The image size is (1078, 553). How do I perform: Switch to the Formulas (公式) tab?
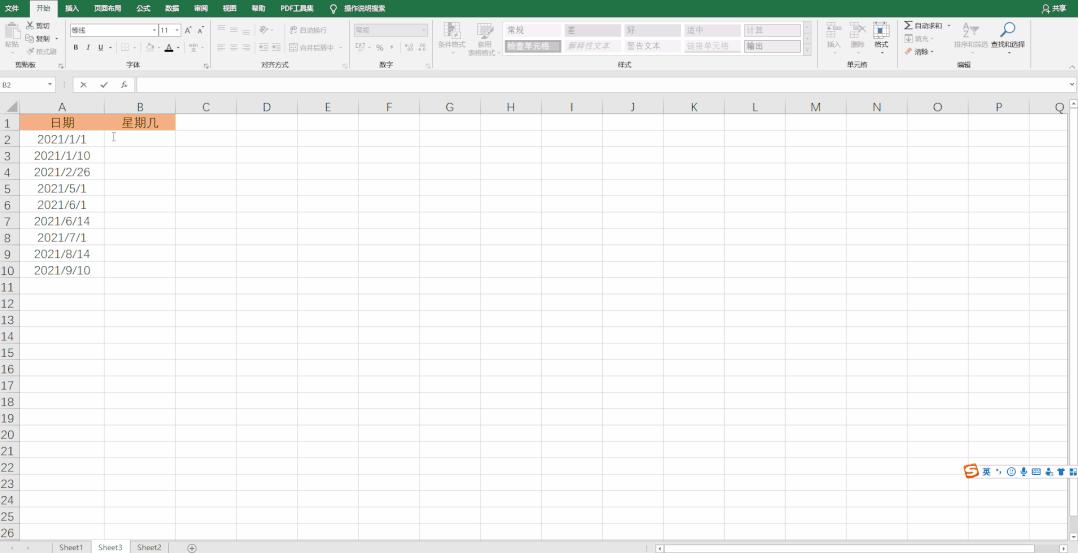[x=143, y=8]
